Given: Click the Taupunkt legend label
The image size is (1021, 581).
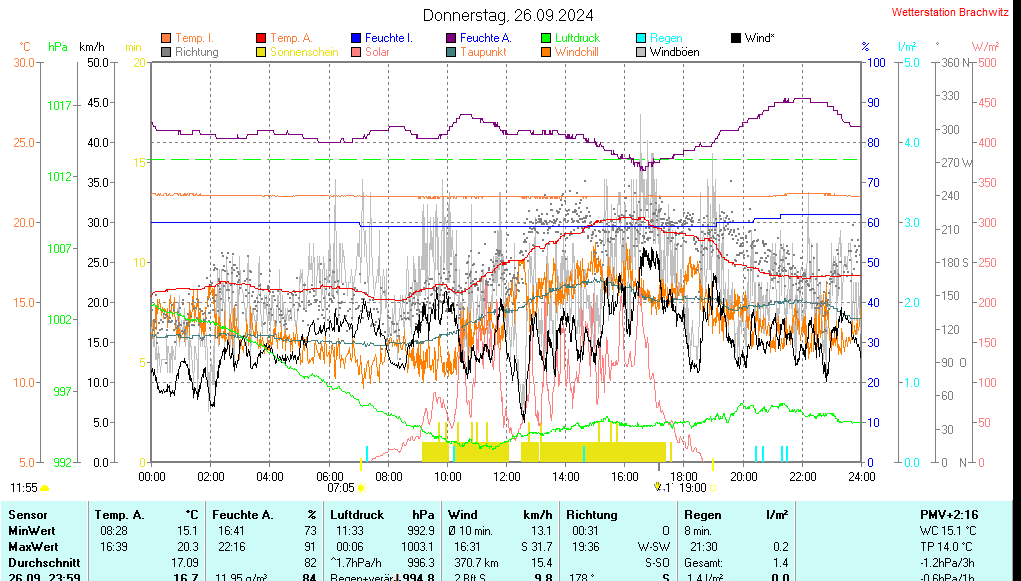Looking at the screenshot, I should point(483,52).
